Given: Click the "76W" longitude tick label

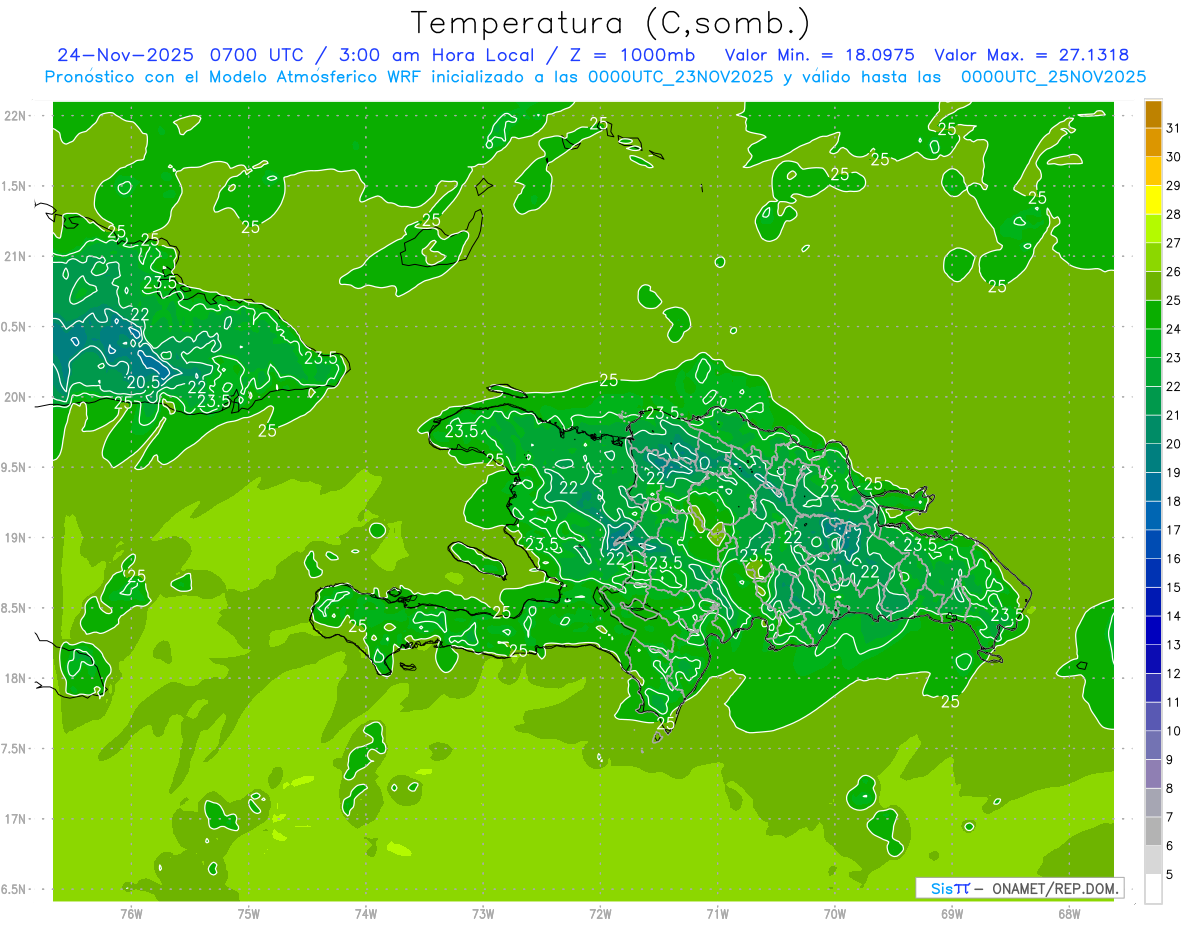Looking at the screenshot, I should coord(131,914).
